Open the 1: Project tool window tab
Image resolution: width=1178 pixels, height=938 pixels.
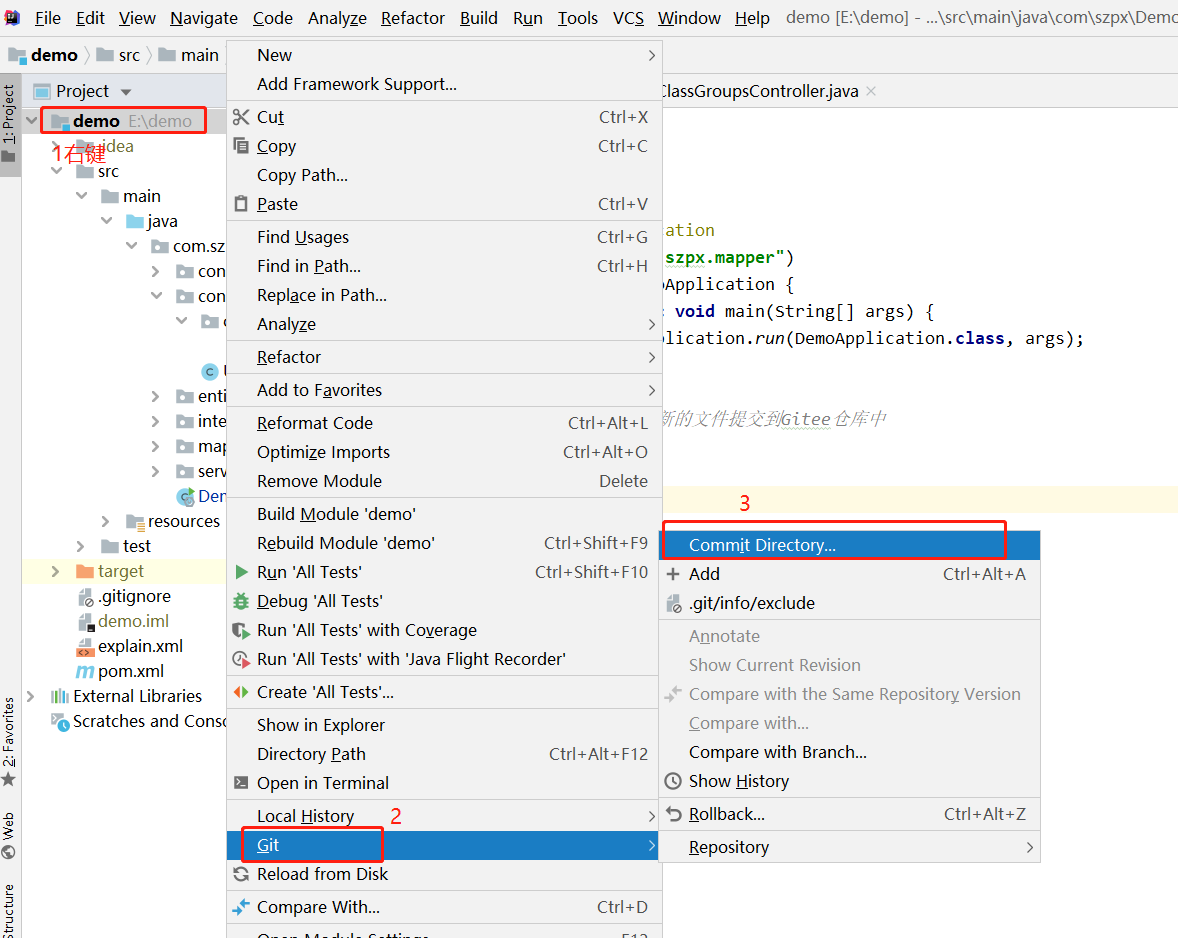(x=9, y=123)
